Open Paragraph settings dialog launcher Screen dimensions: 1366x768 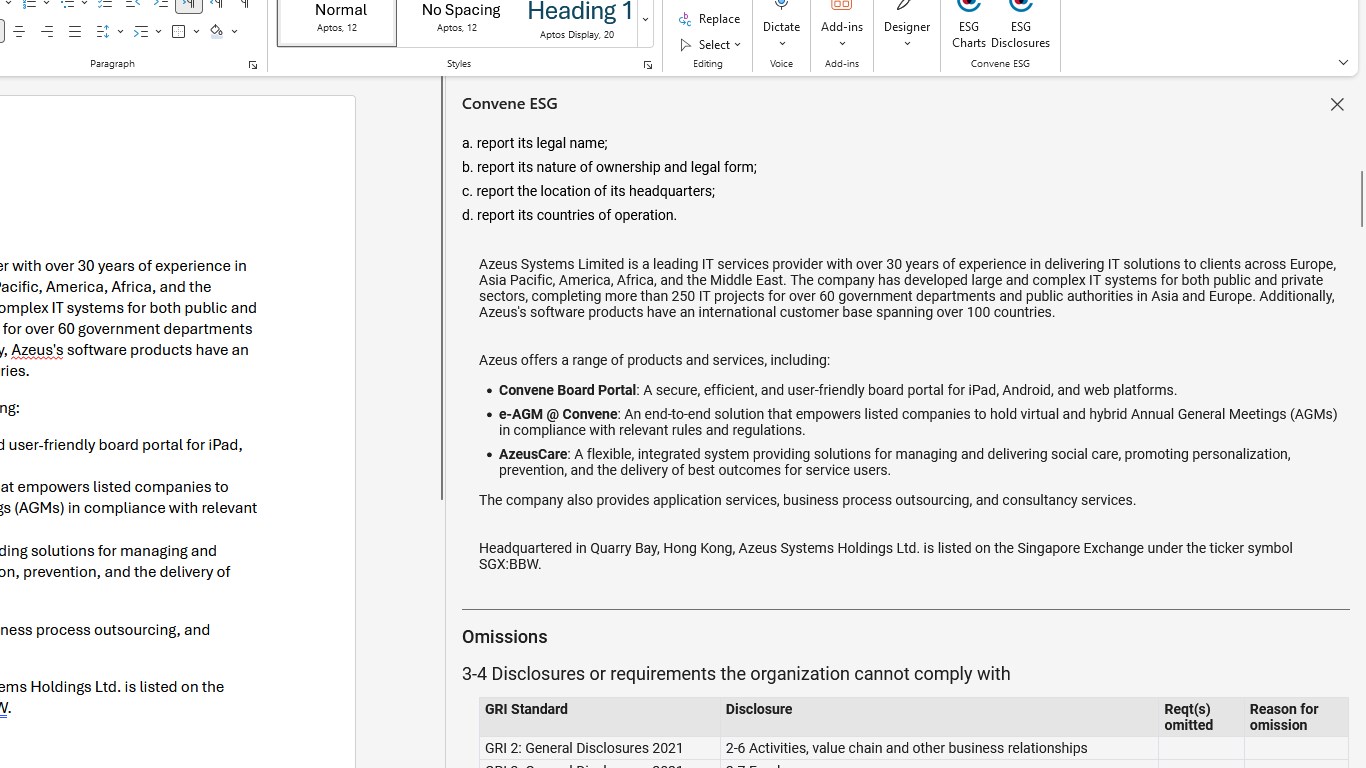[x=253, y=65]
